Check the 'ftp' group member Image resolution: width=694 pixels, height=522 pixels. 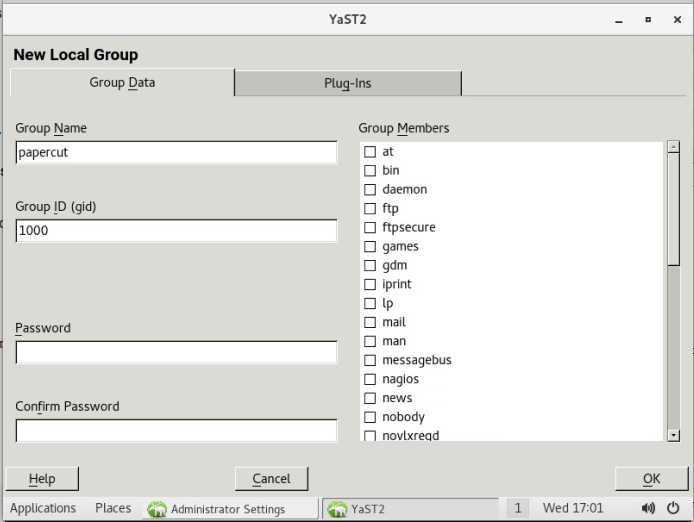coord(370,209)
